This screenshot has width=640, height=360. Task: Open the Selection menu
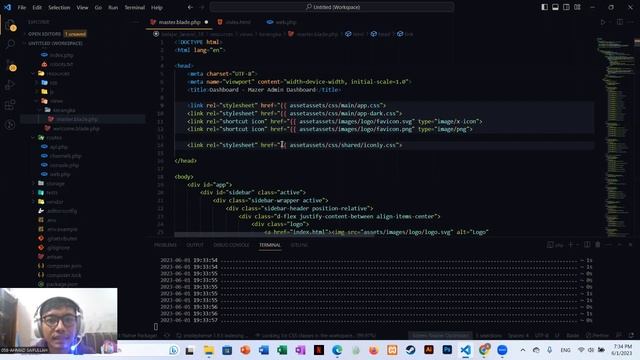click(59, 7)
